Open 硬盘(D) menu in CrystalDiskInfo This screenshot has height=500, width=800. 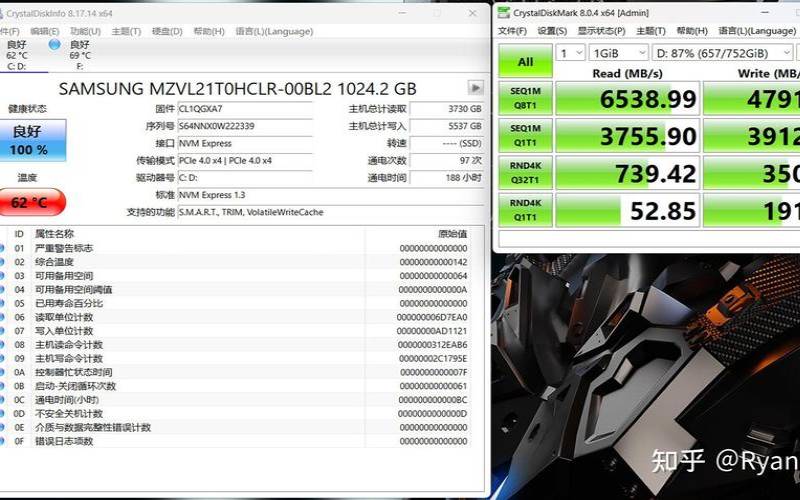click(x=167, y=31)
